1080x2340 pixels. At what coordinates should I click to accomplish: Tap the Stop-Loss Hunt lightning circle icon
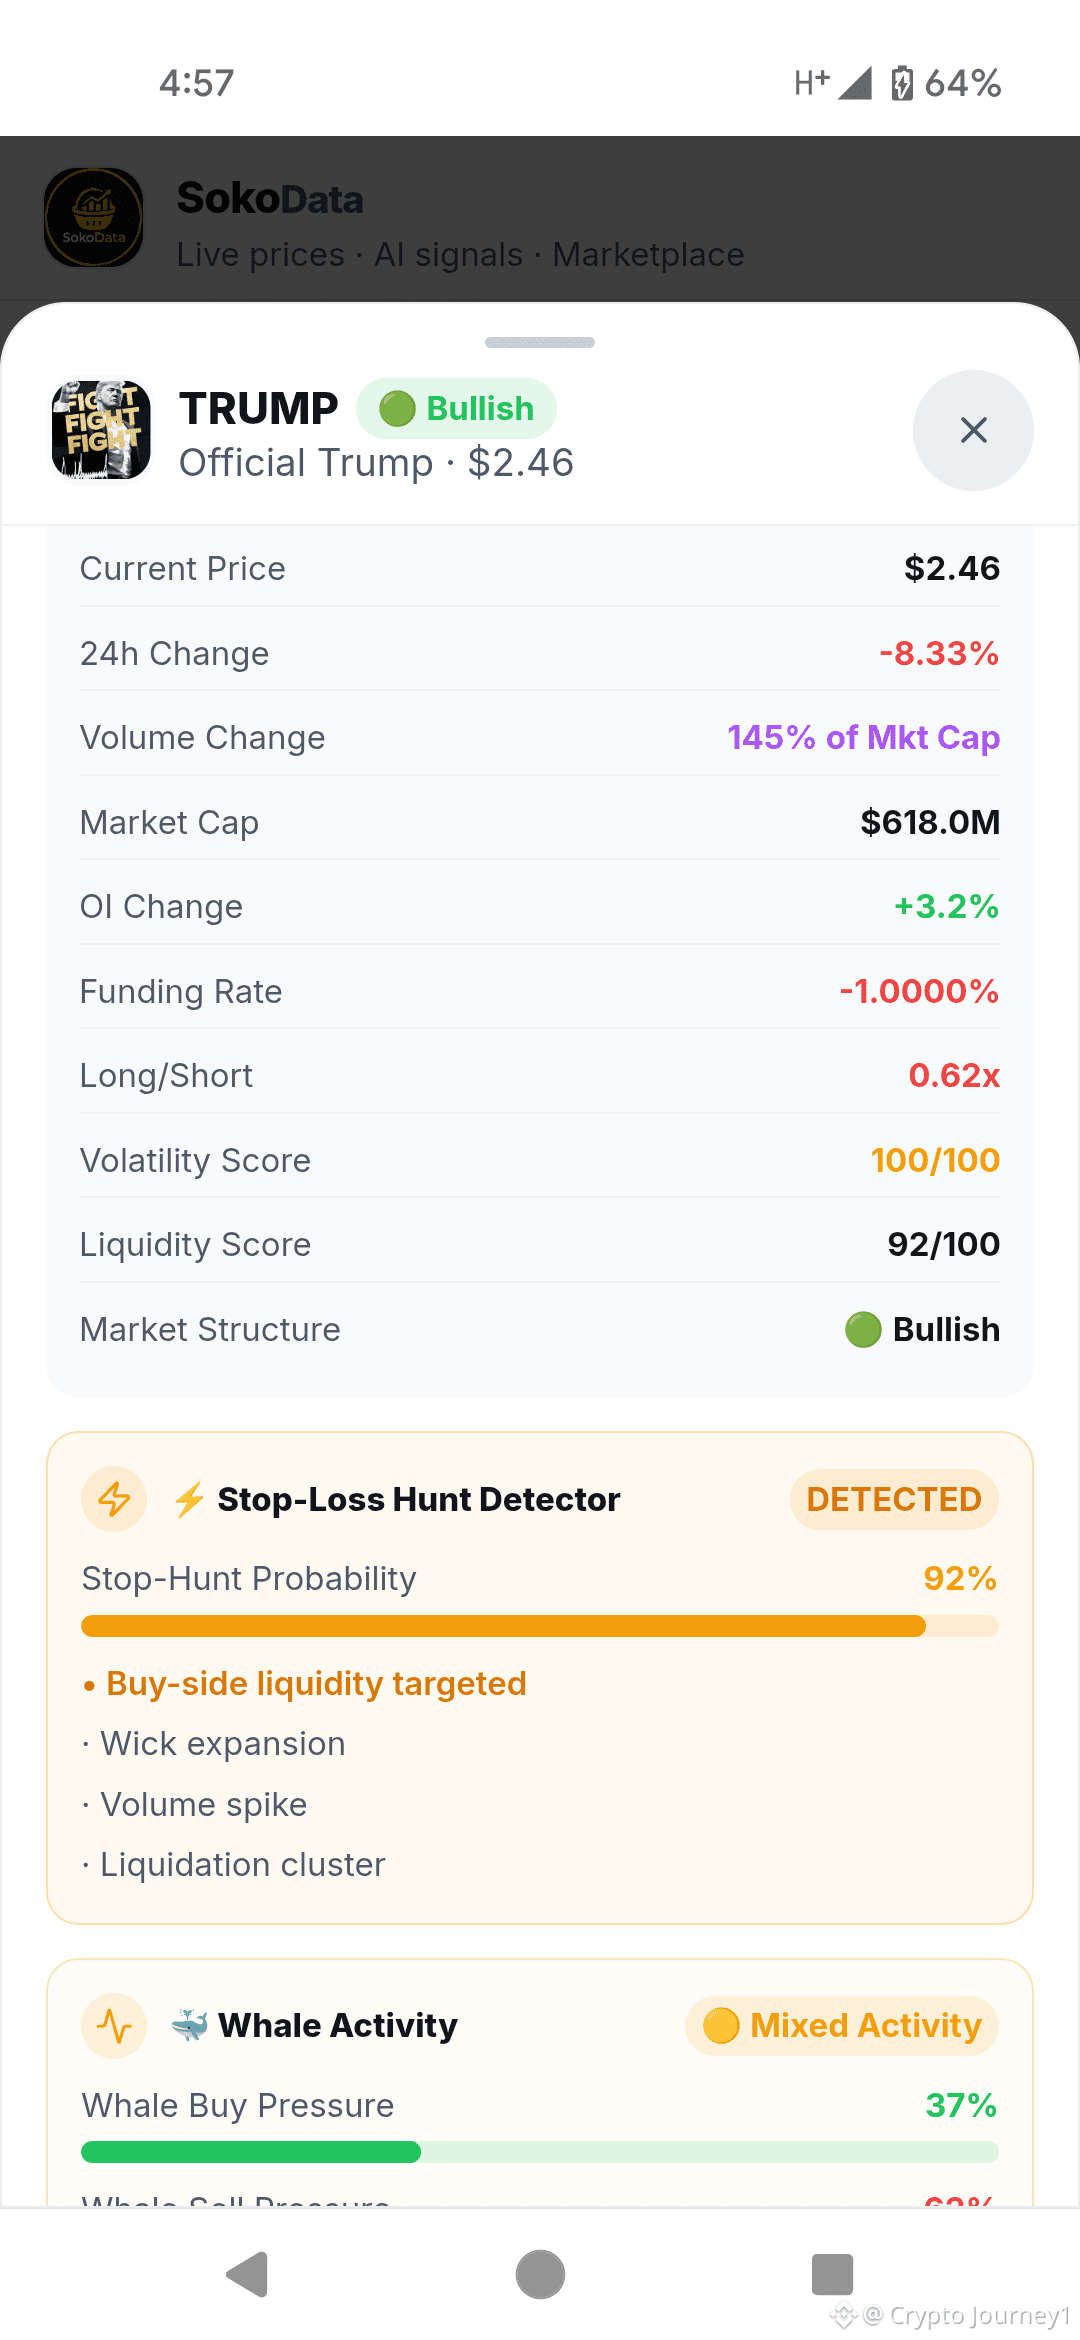tap(114, 1499)
